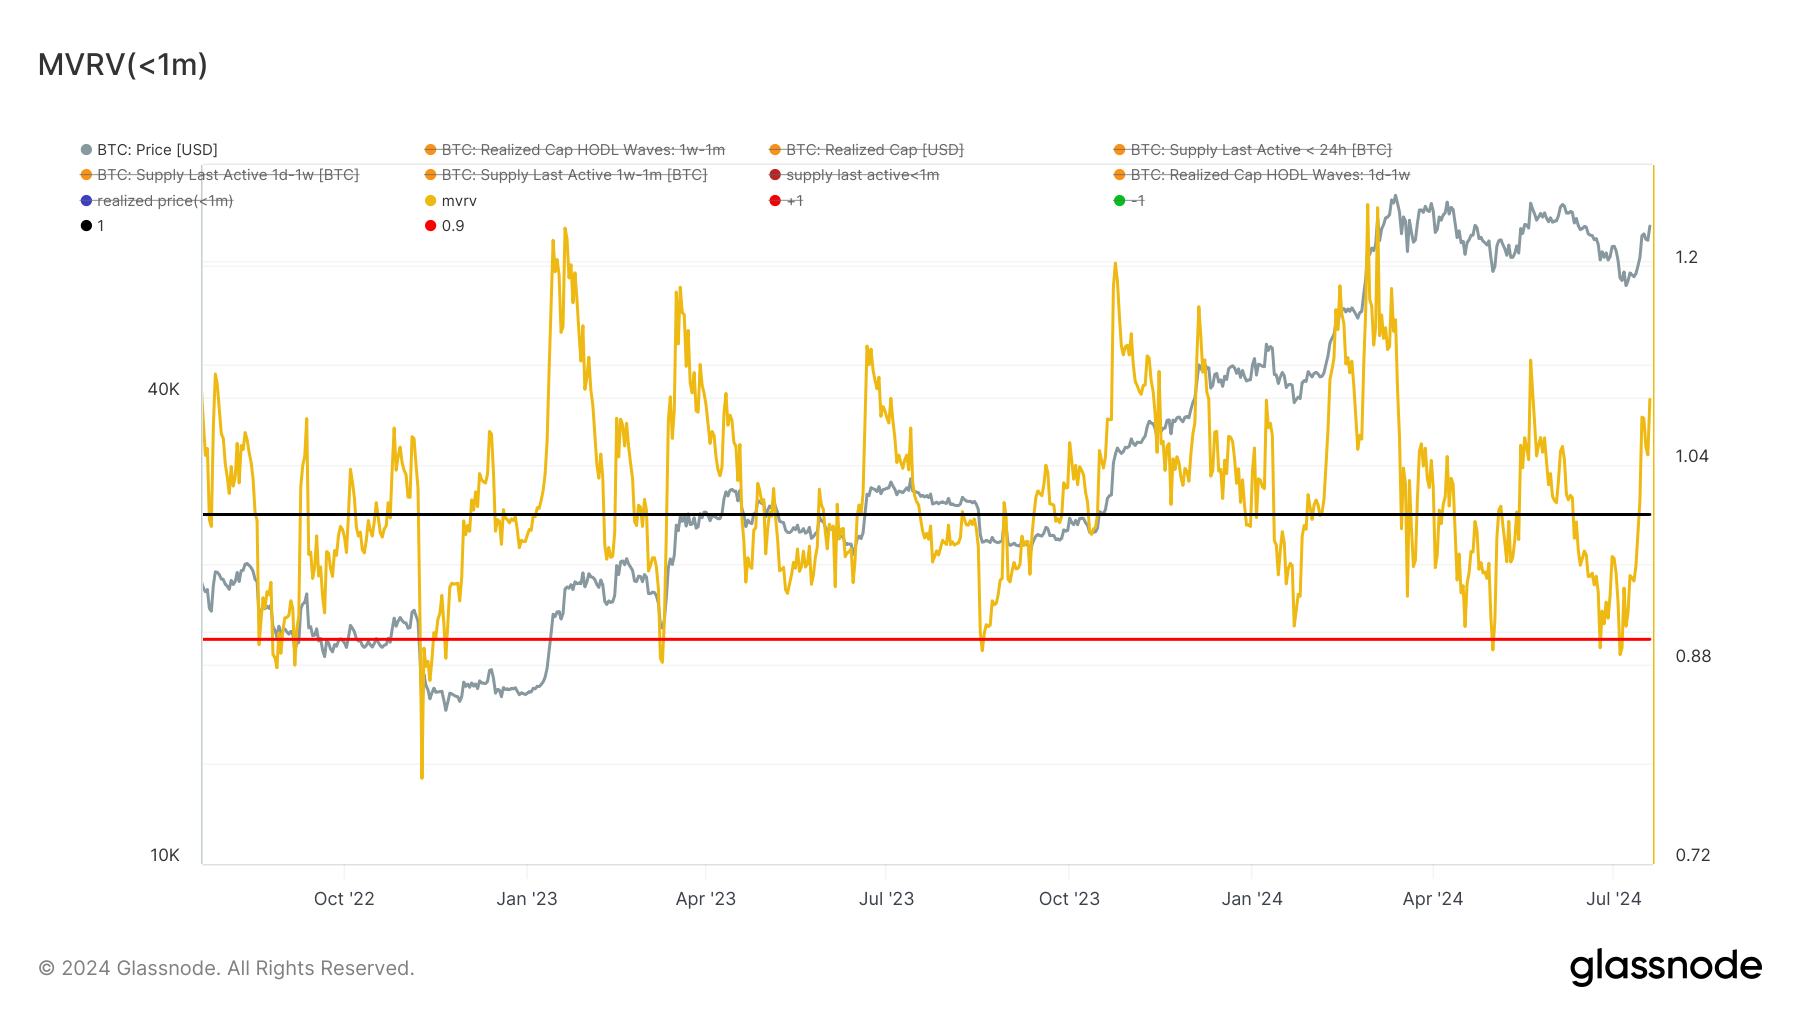The width and height of the screenshot is (1800, 1013).
Task: Click the Jul '24 x-axis label
Action: click(x=1614, y=899)
